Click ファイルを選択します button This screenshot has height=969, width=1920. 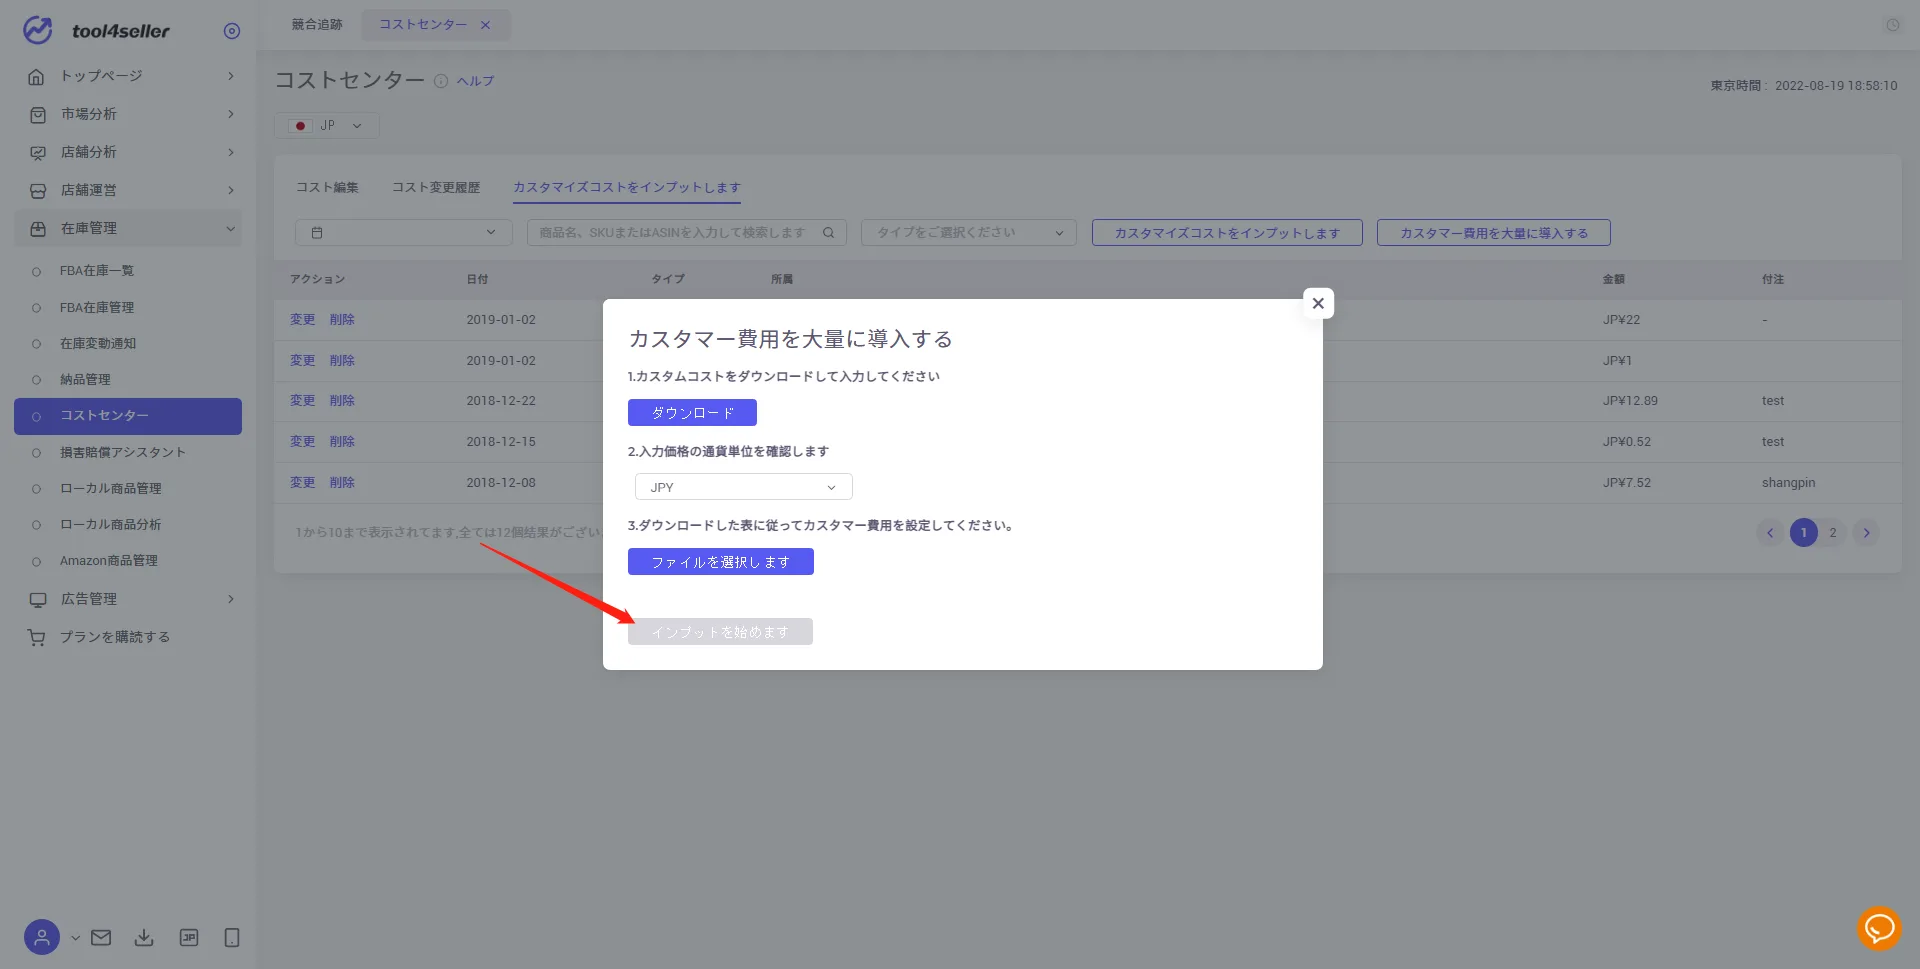[721, 562]
